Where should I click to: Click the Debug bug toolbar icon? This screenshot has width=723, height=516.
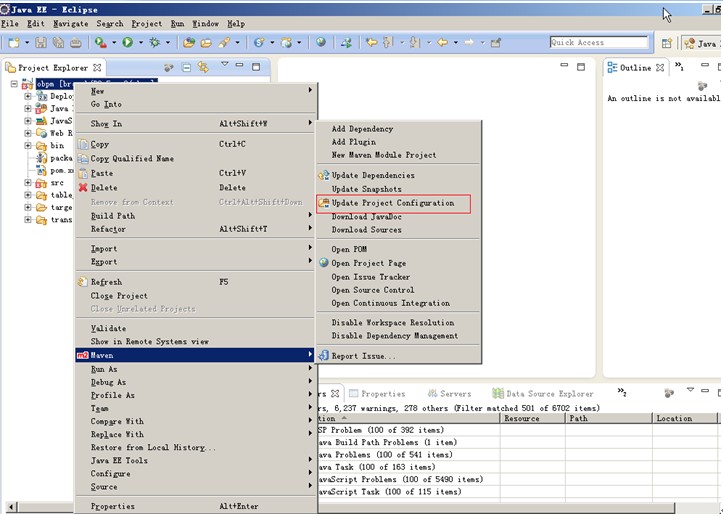154,42
